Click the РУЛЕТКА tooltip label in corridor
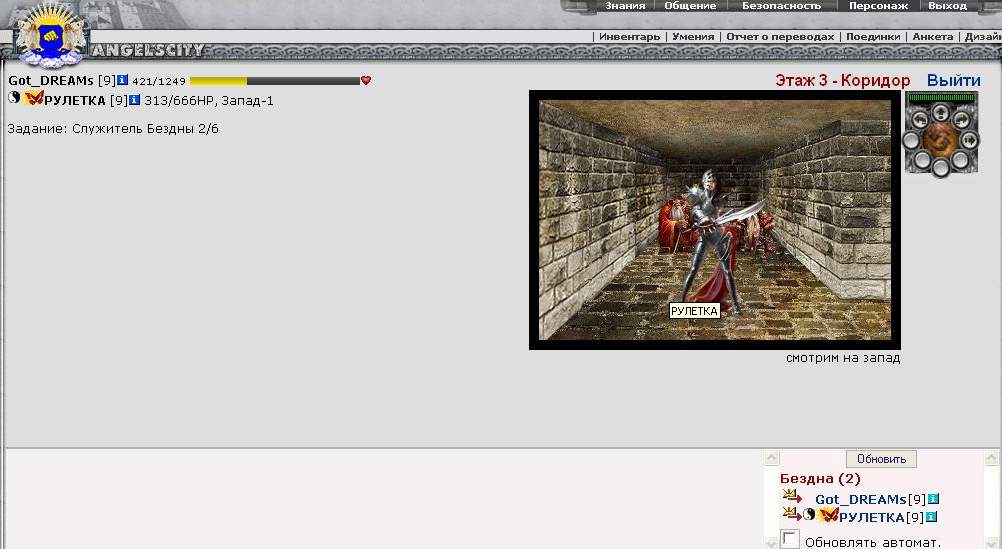The width and height of the screenshot is (1002, 549). click(x=695, y=311)
